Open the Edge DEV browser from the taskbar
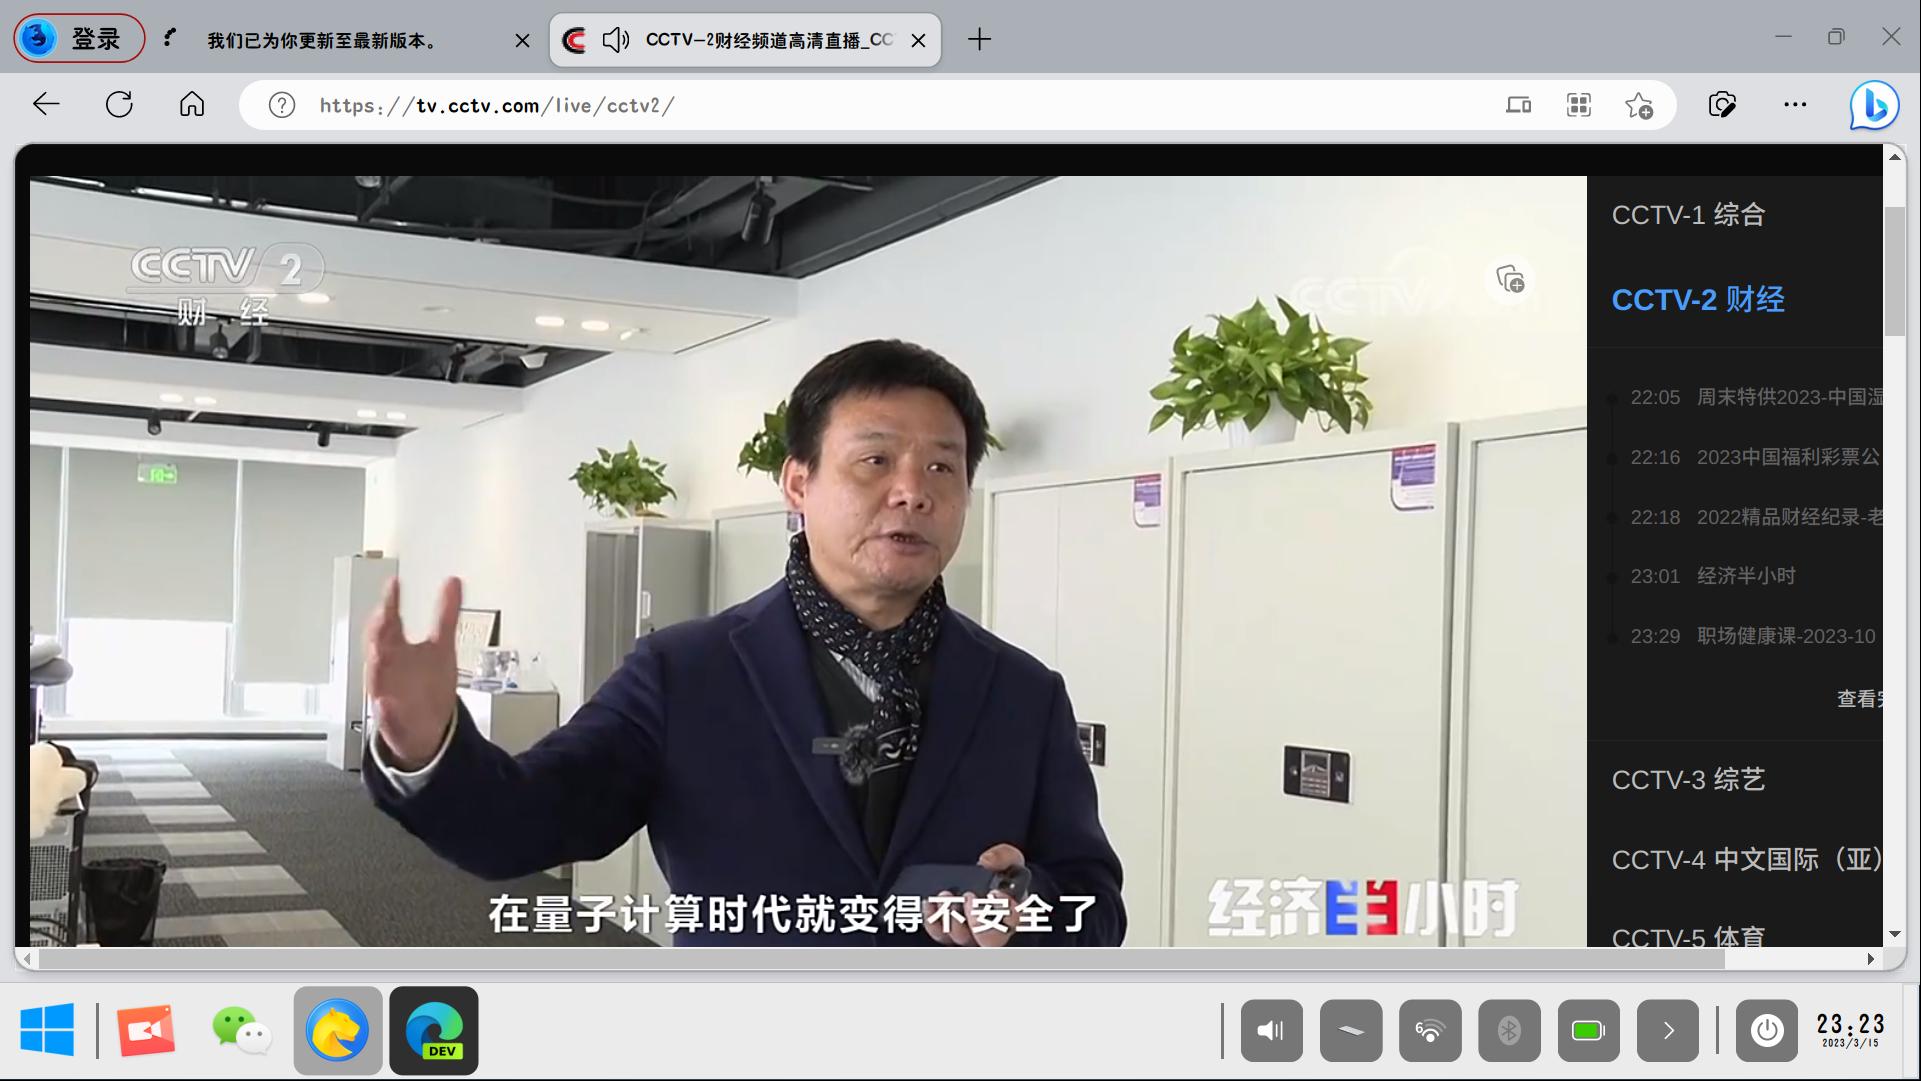 coord(434,1030)
